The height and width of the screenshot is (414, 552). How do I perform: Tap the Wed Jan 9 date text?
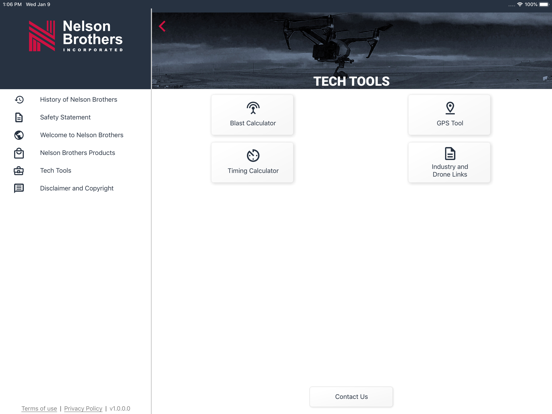[38, 4]
